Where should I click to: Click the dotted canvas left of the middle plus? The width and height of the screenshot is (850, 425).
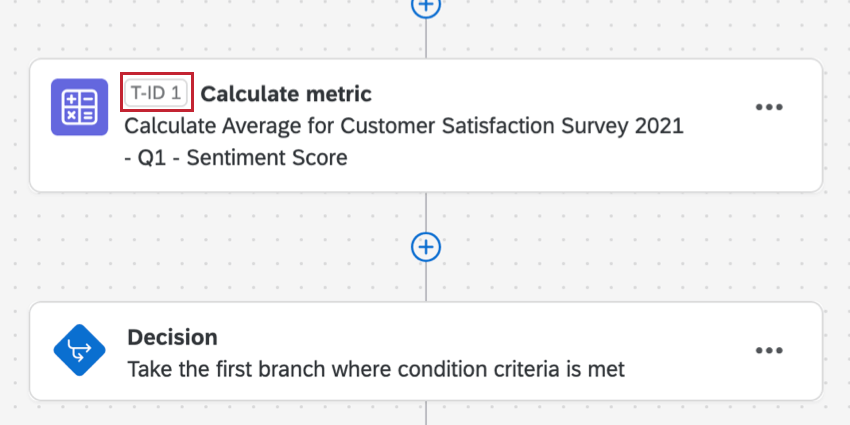(250, 246)
